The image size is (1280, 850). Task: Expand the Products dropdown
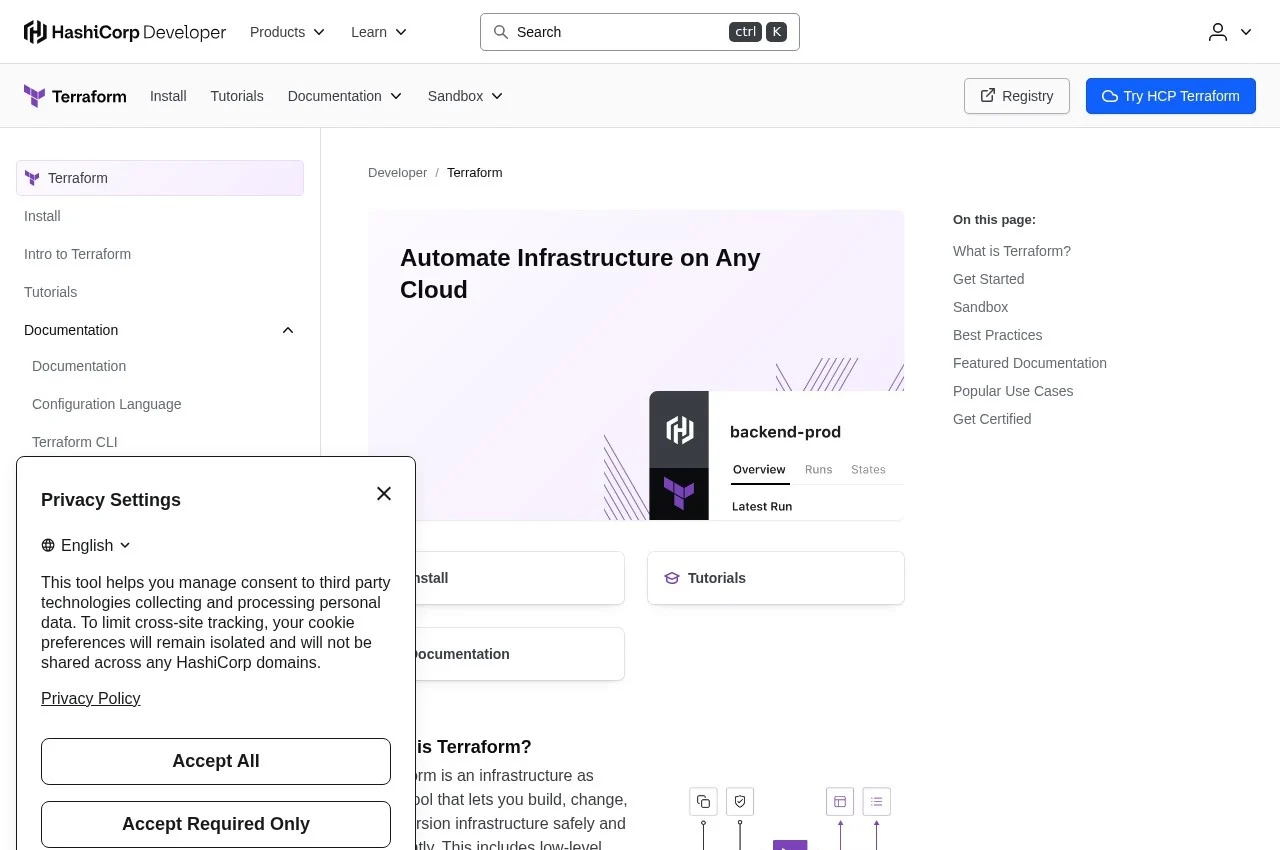[x=288, y=32]
